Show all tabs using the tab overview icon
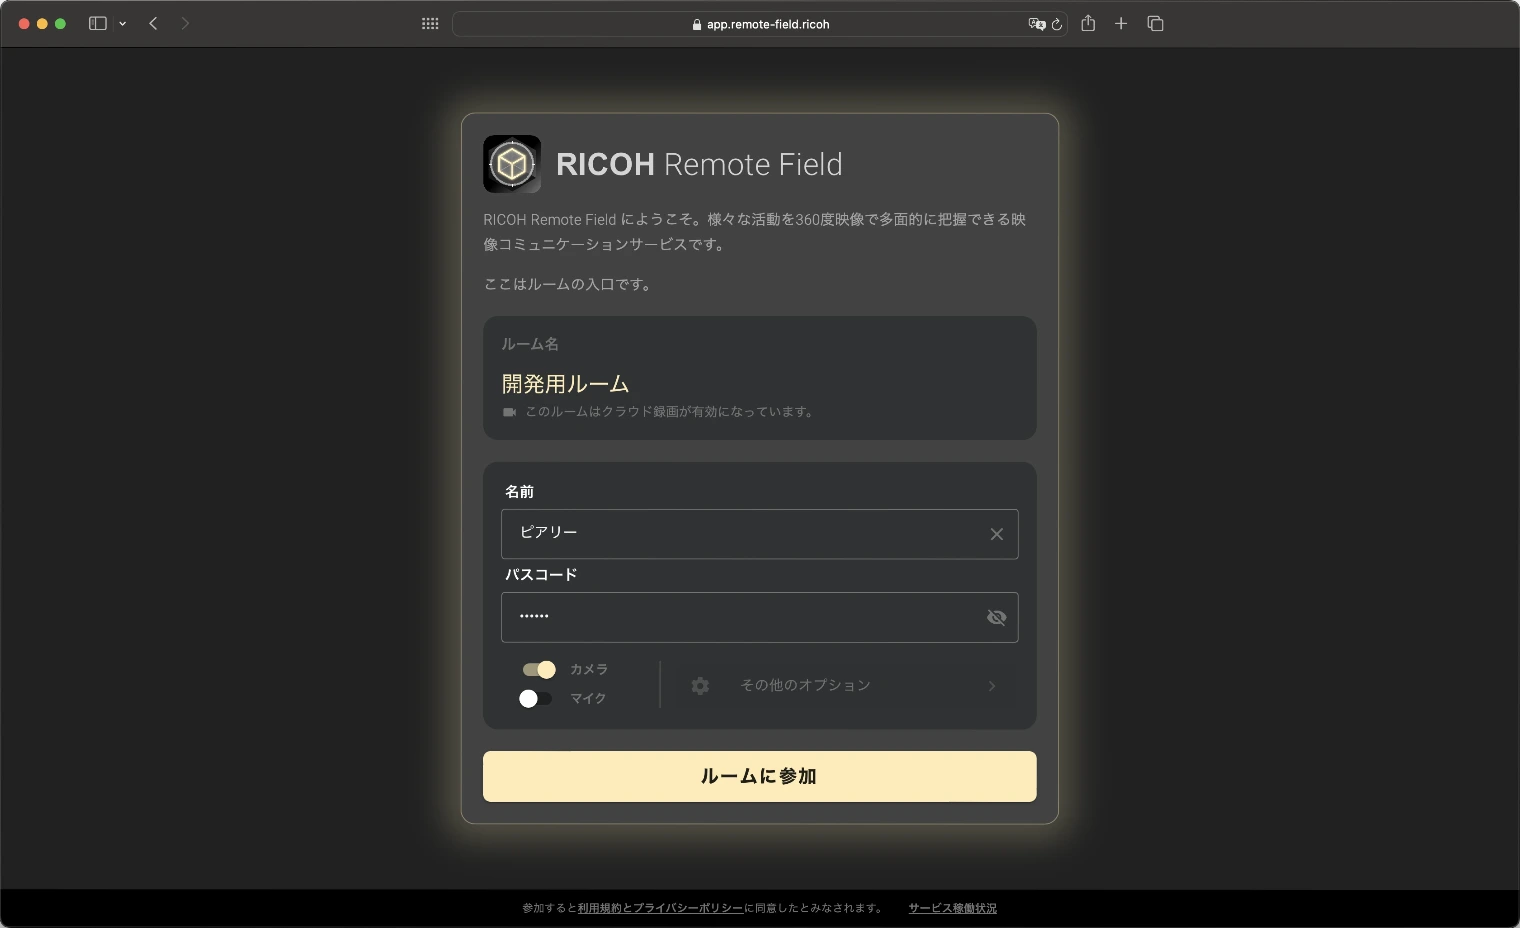The height and width of the screenshot is (928, 1520). pos(1155,23)
